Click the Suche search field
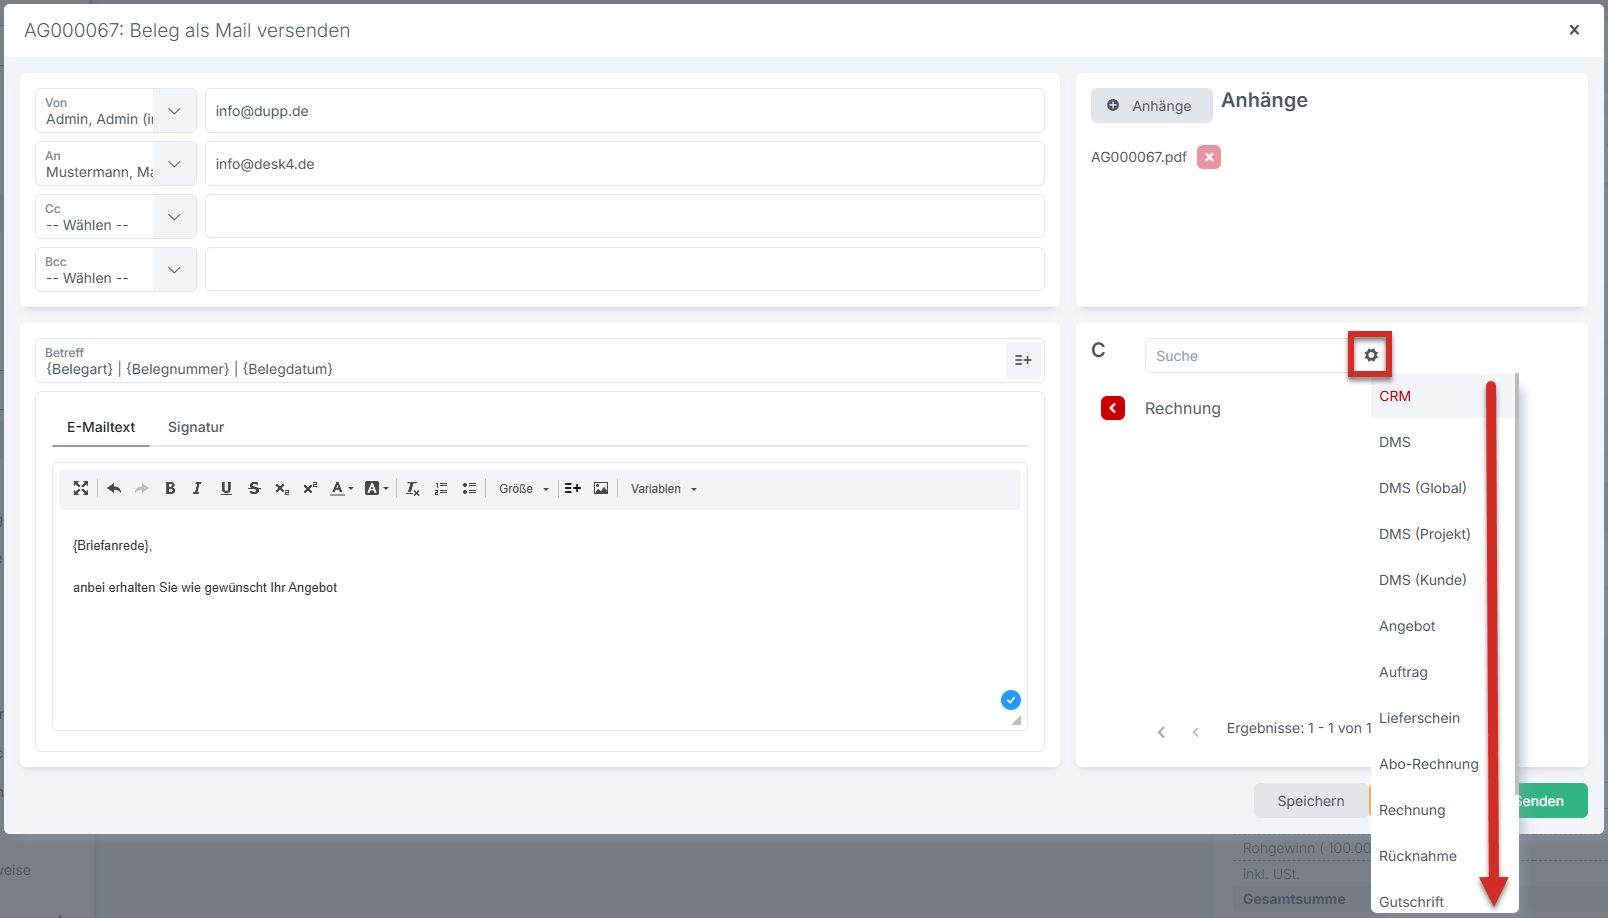Image resolution: width=1608 pixels, height=918 pixels. click(1245, 356)
